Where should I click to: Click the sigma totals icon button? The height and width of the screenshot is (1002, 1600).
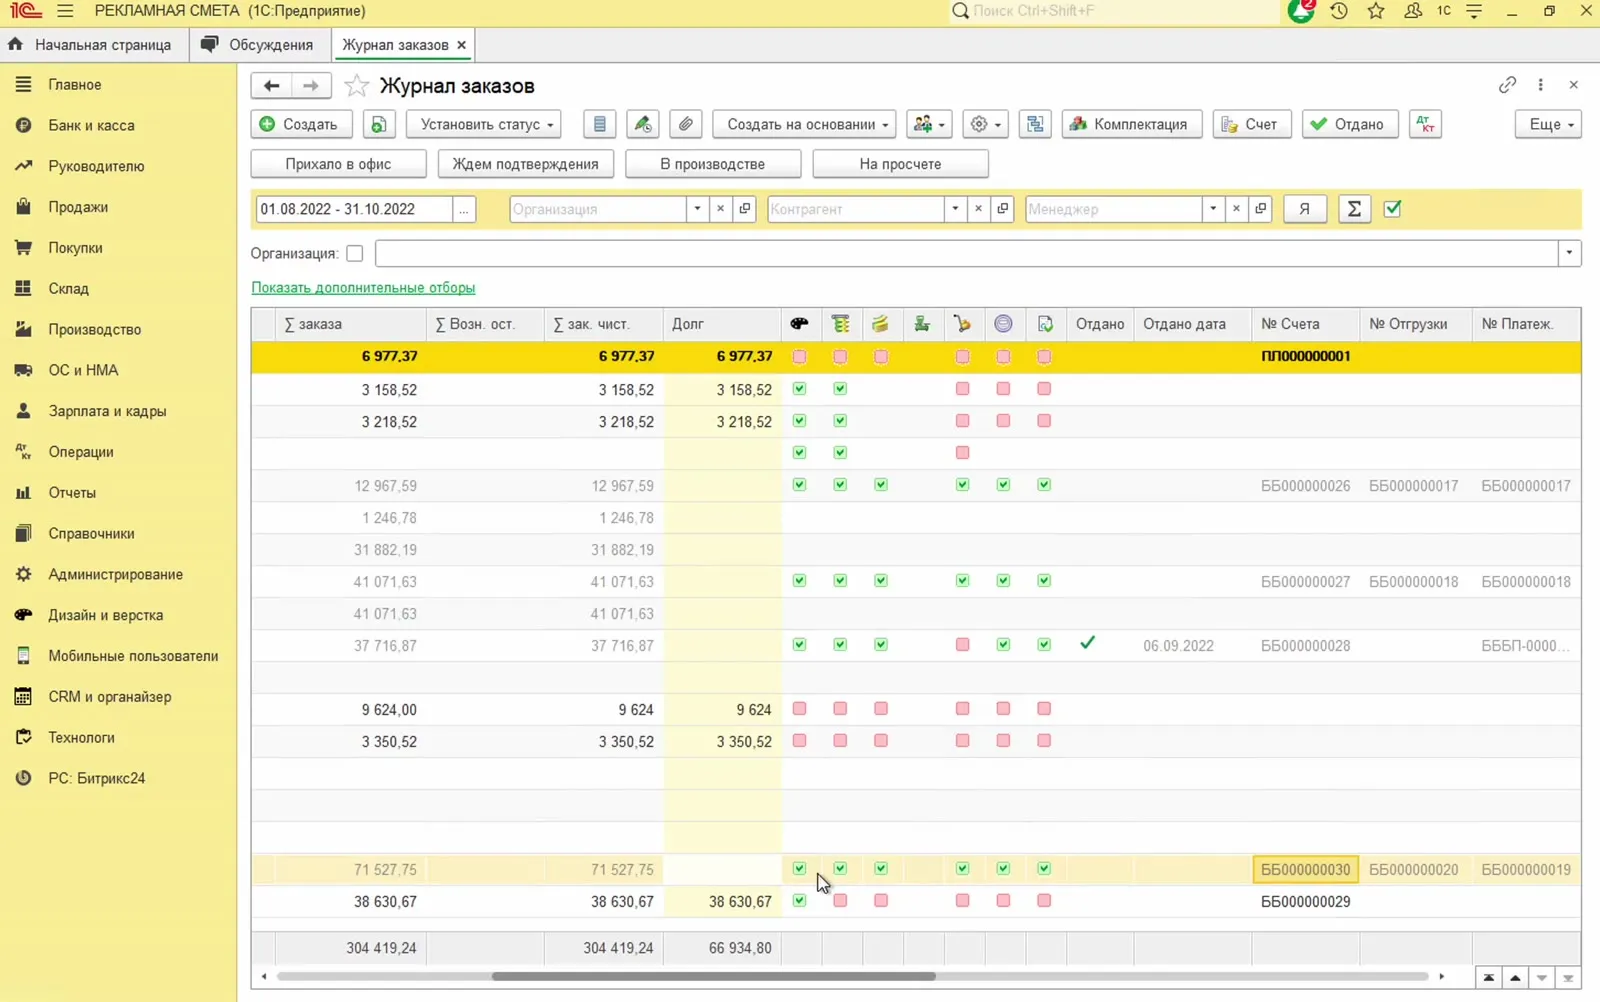tap(1354, 209)
